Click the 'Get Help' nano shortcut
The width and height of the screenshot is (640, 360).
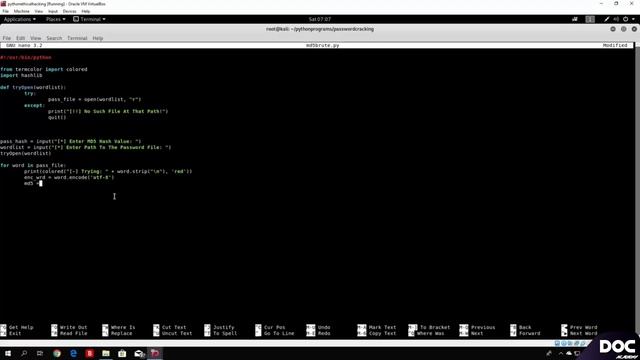pyautogui.click(x=17, y=327)
